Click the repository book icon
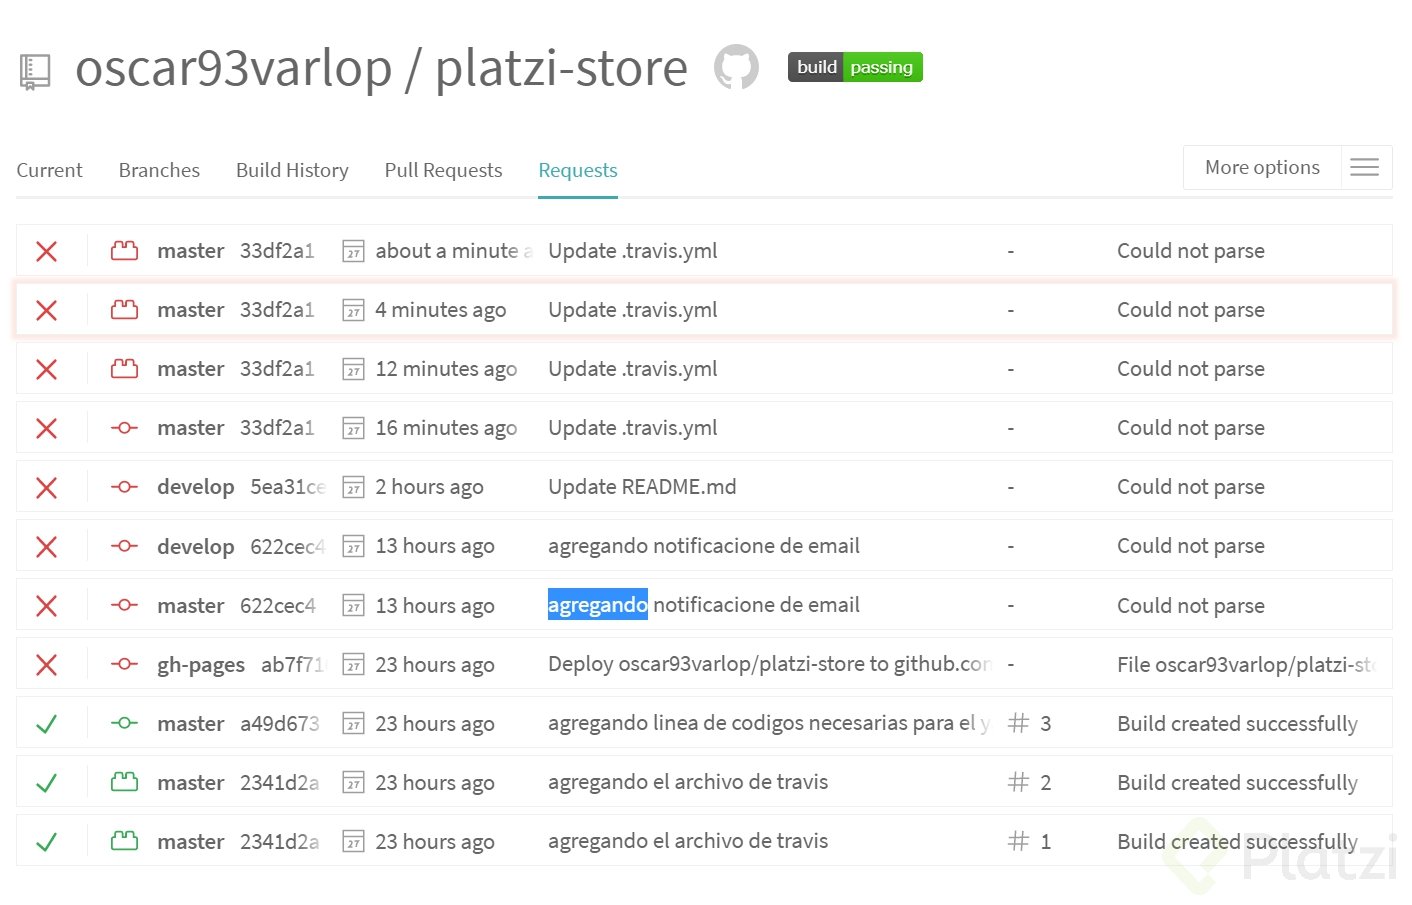This screenshot has height=905, width=1412. (35, 71)
